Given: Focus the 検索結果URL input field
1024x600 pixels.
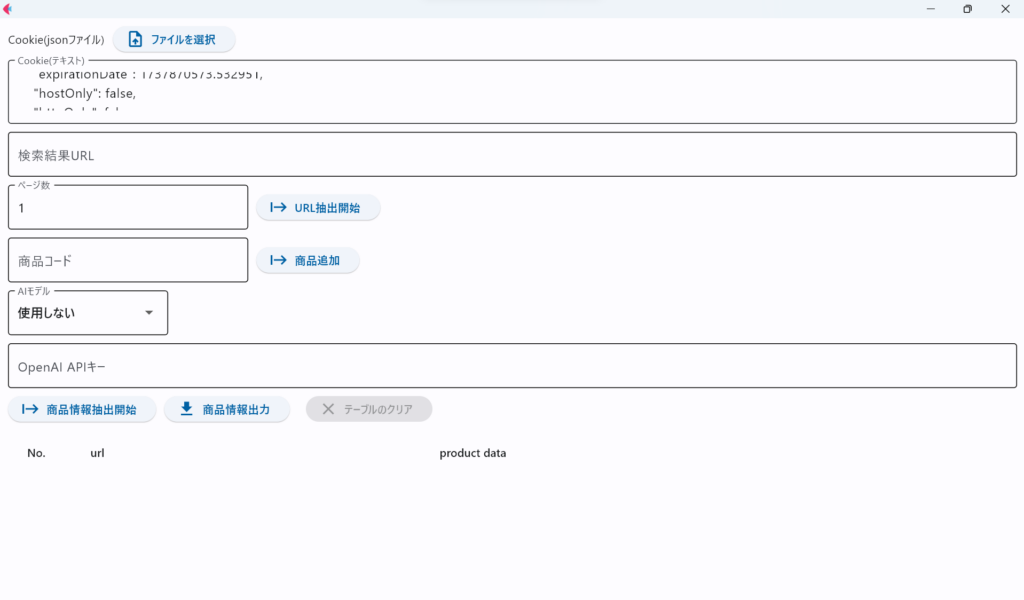Looking at the screenshot, I should point(512,155).
